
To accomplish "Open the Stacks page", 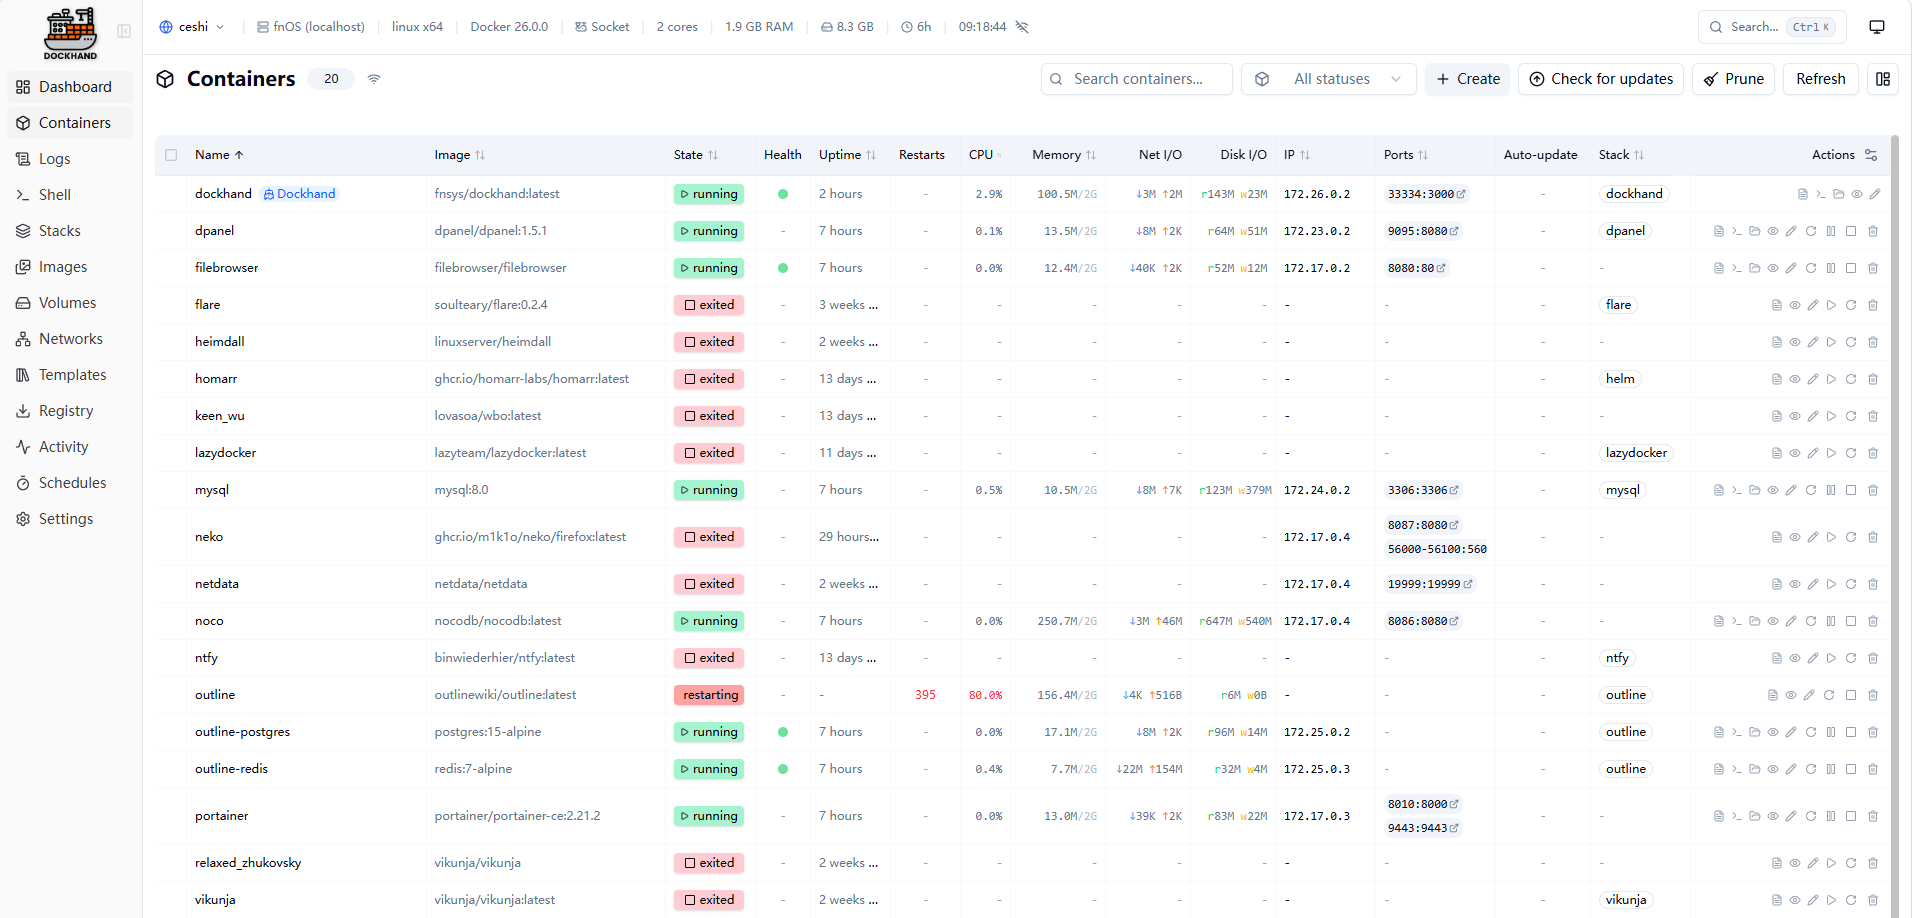I will pyautogui.click(x=70, y=231).
